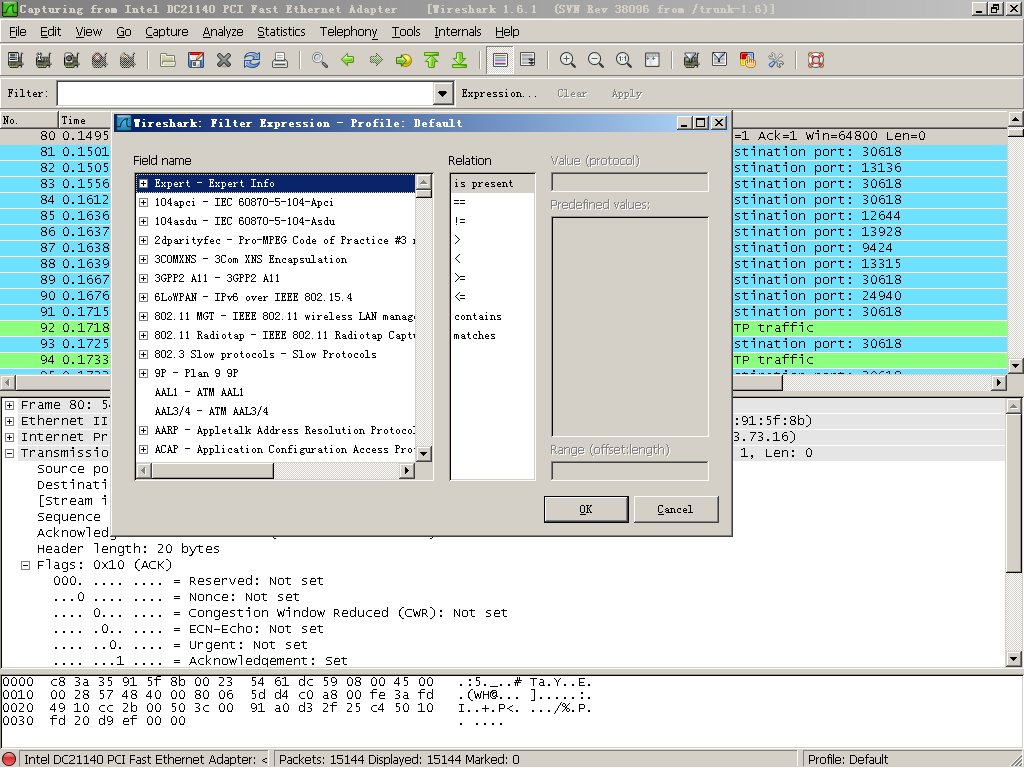
Task: Toggle packet list colorizing icon
Action: tap(500, 60)
